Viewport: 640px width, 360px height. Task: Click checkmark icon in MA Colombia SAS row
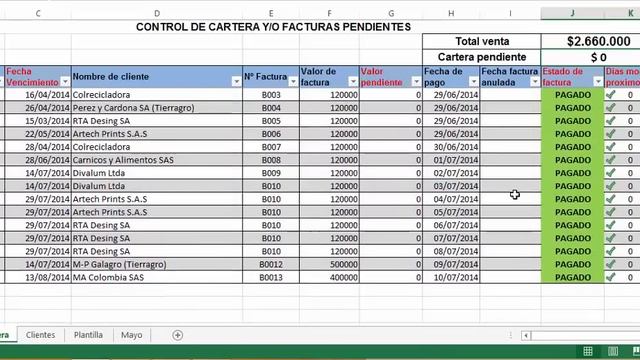pos(611,278)
